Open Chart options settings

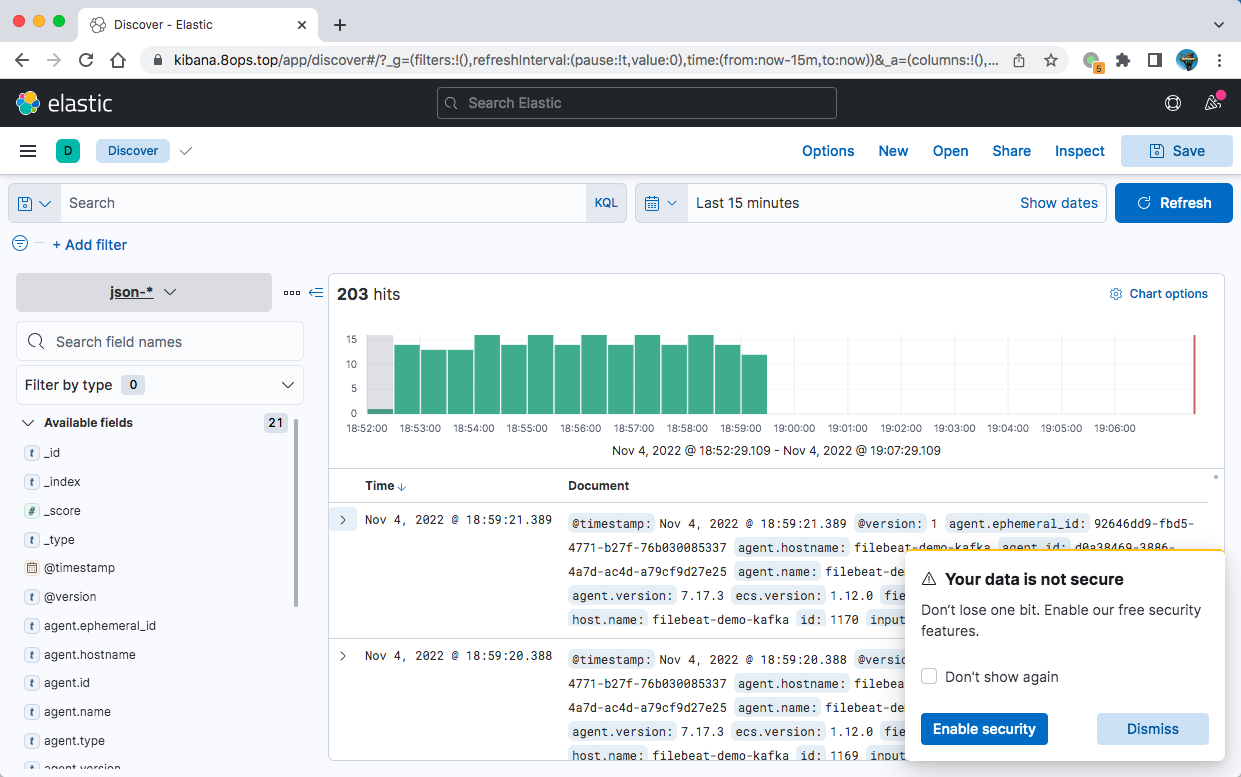1159,294
